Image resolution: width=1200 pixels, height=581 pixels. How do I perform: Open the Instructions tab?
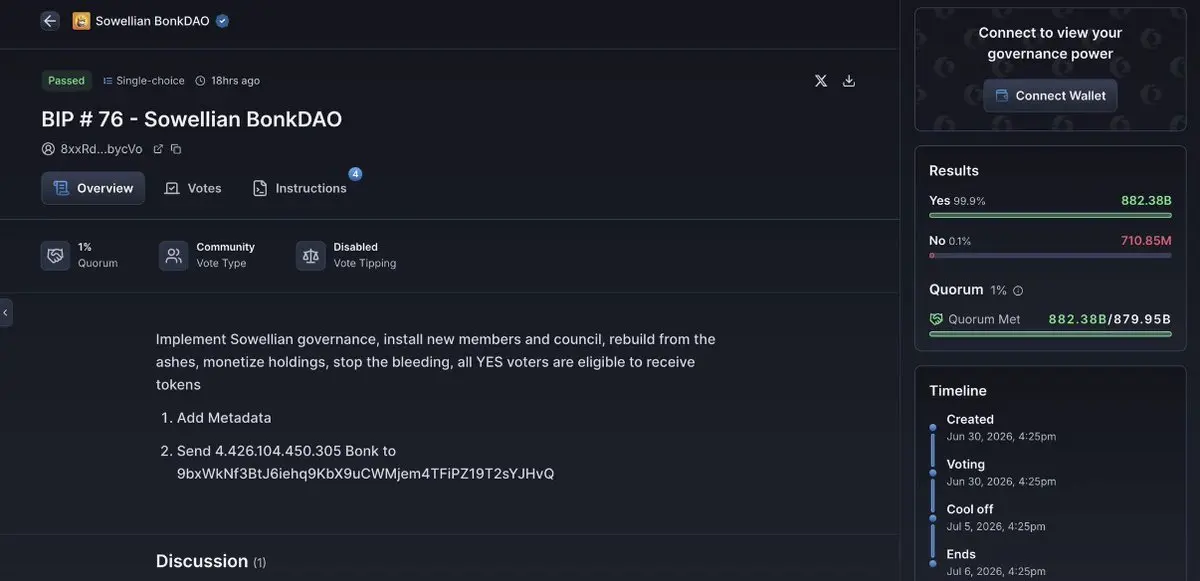(x=300, y=188)
